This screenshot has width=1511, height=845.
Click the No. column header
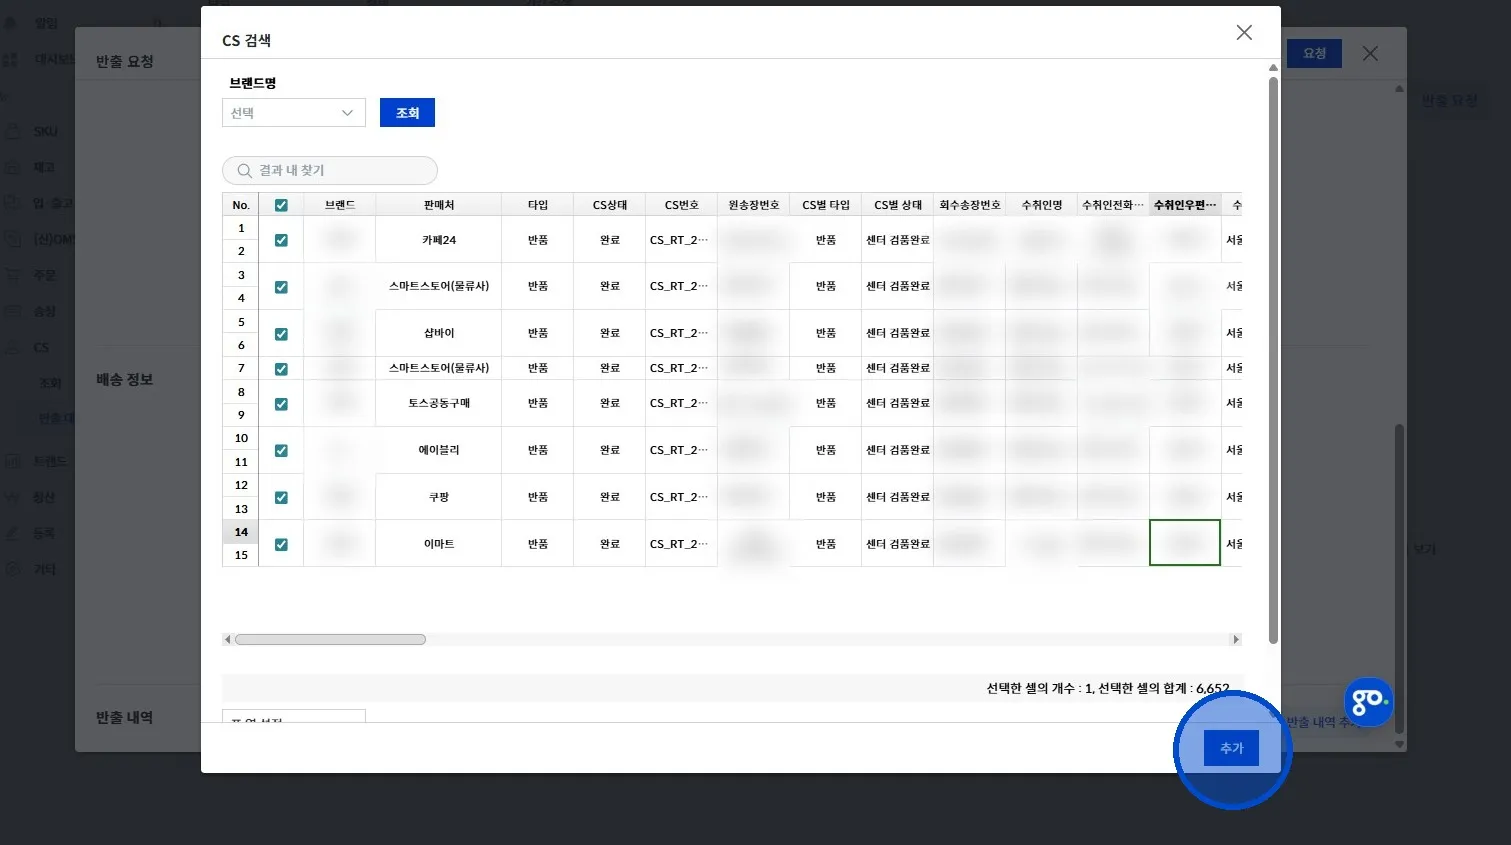click(241, 205)
